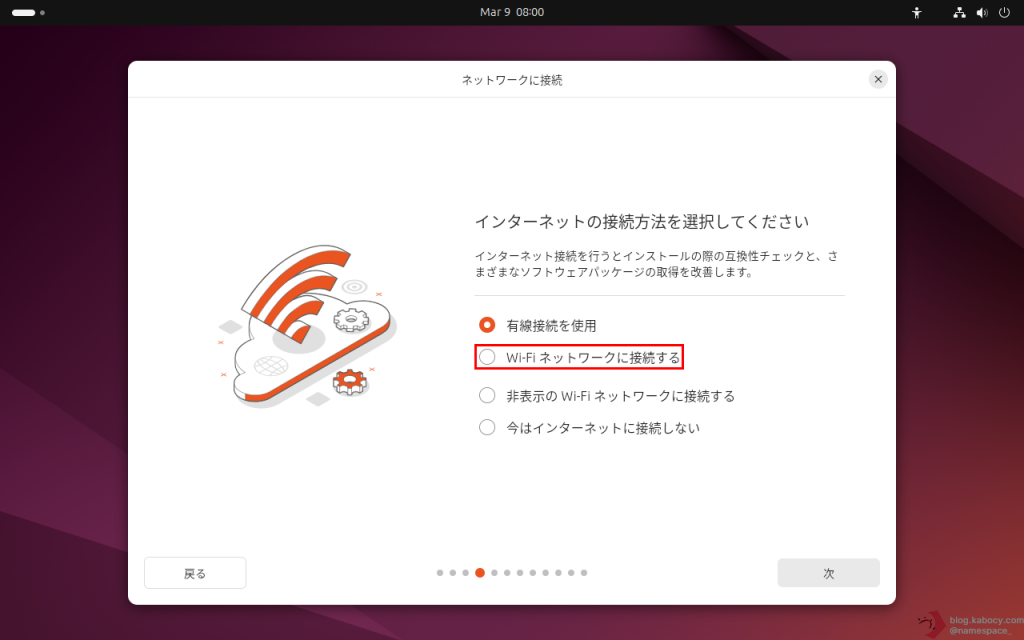Click the Wi-Fi cloud illustration
Viewport: 1024px width, 640px height.
(305, 325)
